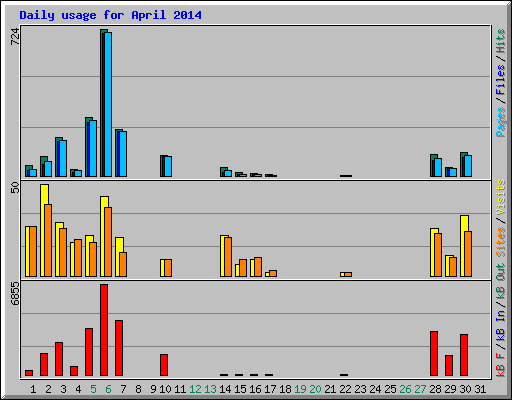This screenshot has height=400, width=512.
Task: Select the cyan pages bar for day 28
Action: [x=438, y=167]
